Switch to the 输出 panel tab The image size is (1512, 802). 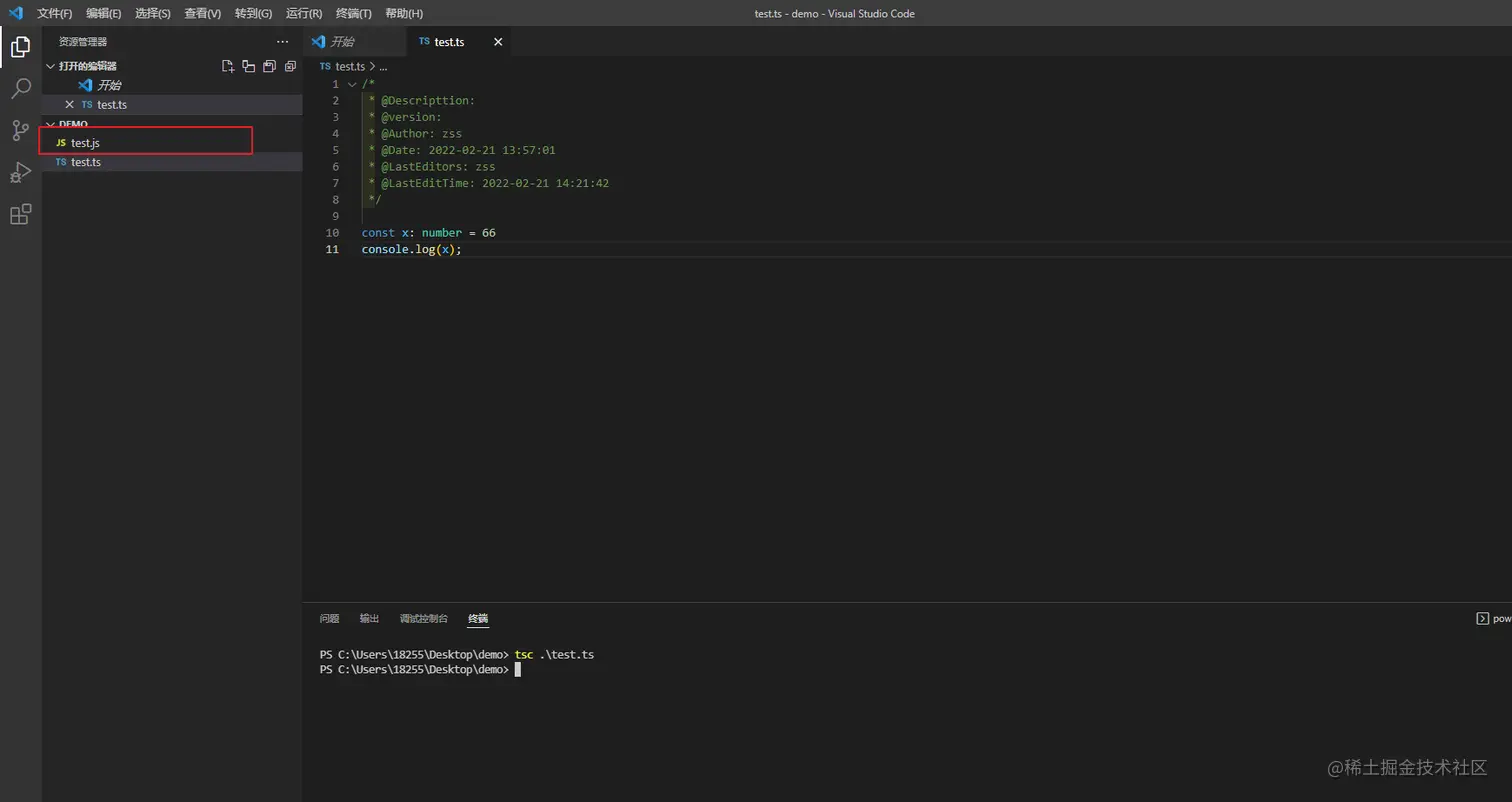[369, 619]
